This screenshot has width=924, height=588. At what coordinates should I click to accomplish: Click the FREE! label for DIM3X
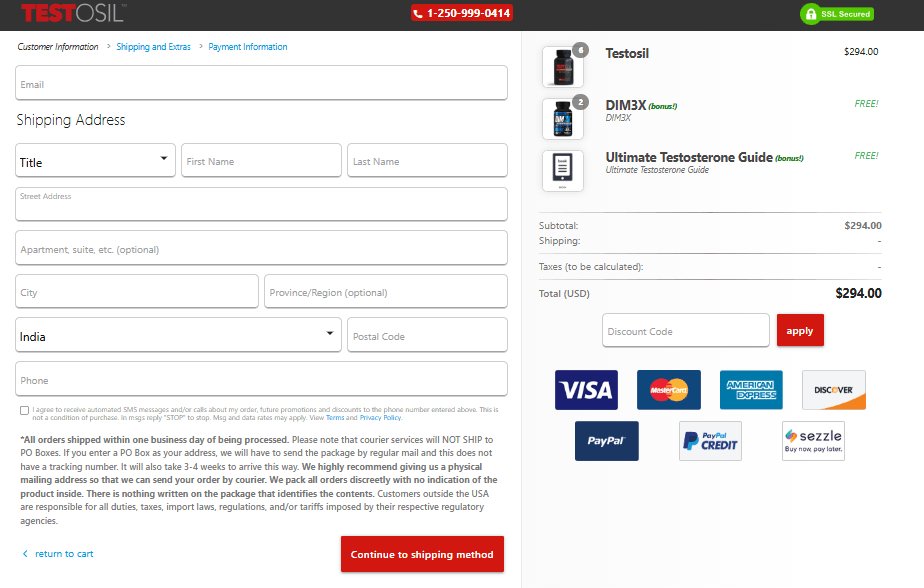(x=866, y=104)
